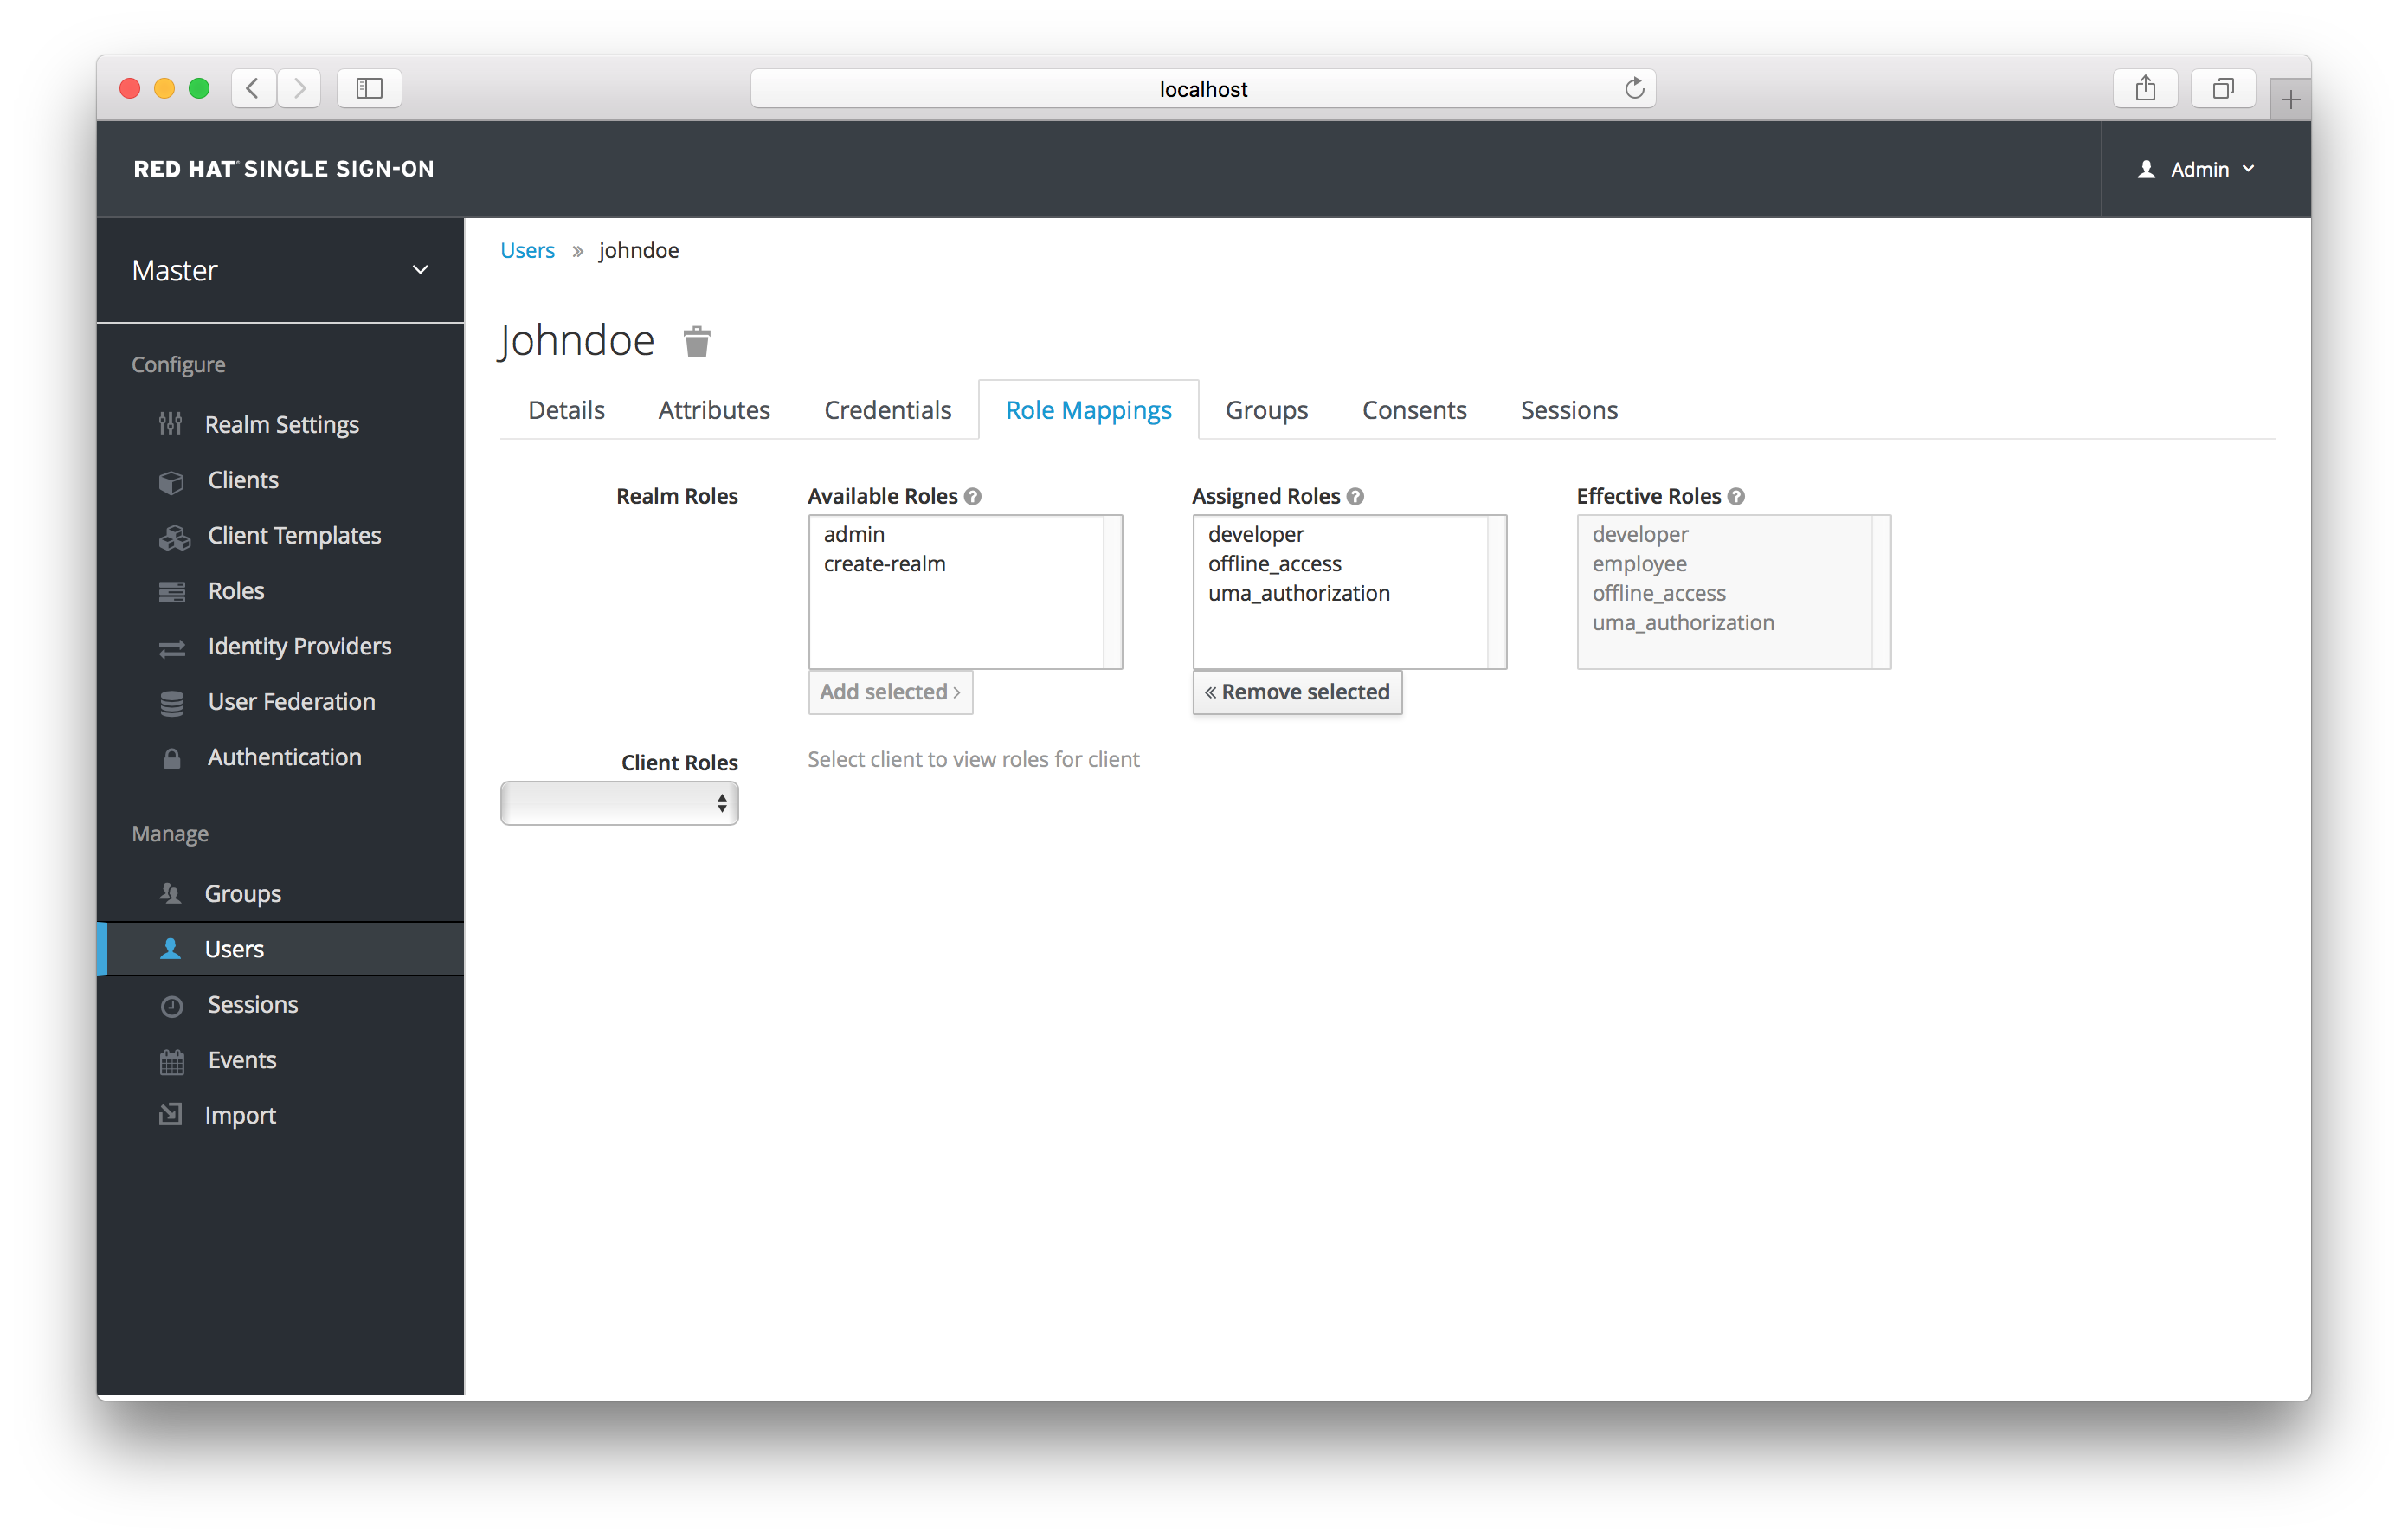Click the Identity Providers icon in sidebar
The height and width of the screenshot is (1539, 2408).
pos(171,646)
